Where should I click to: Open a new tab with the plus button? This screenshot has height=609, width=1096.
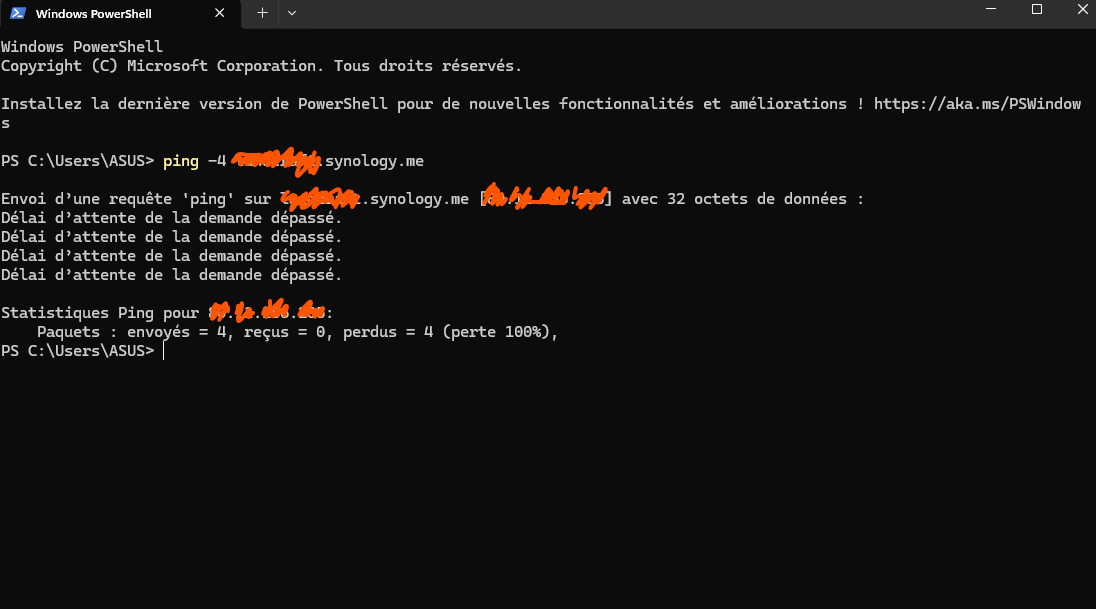tap(262, 13)
